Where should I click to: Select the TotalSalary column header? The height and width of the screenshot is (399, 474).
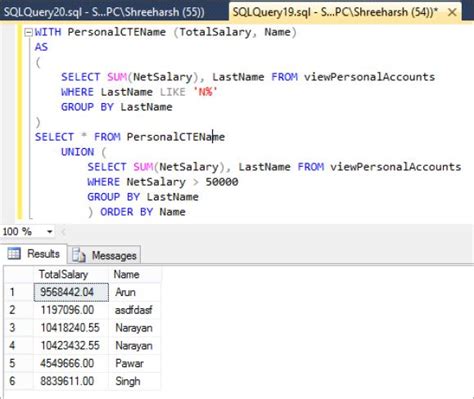[71, 274]
